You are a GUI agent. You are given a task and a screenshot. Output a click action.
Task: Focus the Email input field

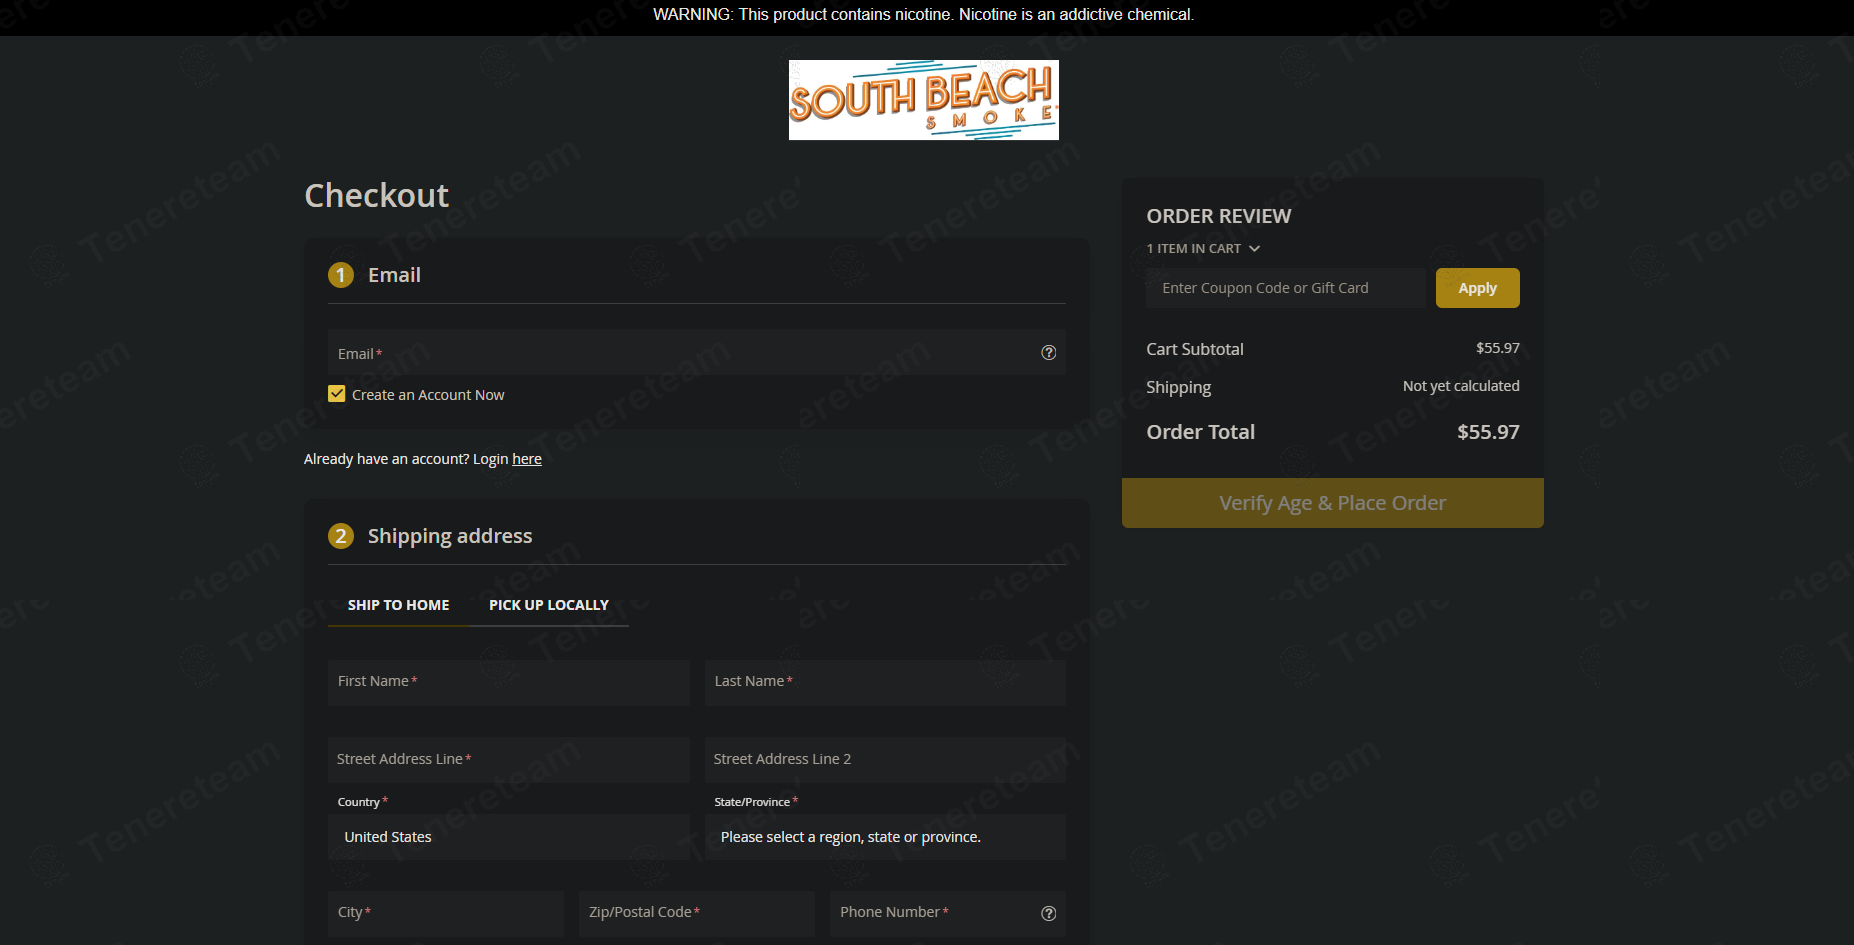pyautogui.click(x=696, y=352)
